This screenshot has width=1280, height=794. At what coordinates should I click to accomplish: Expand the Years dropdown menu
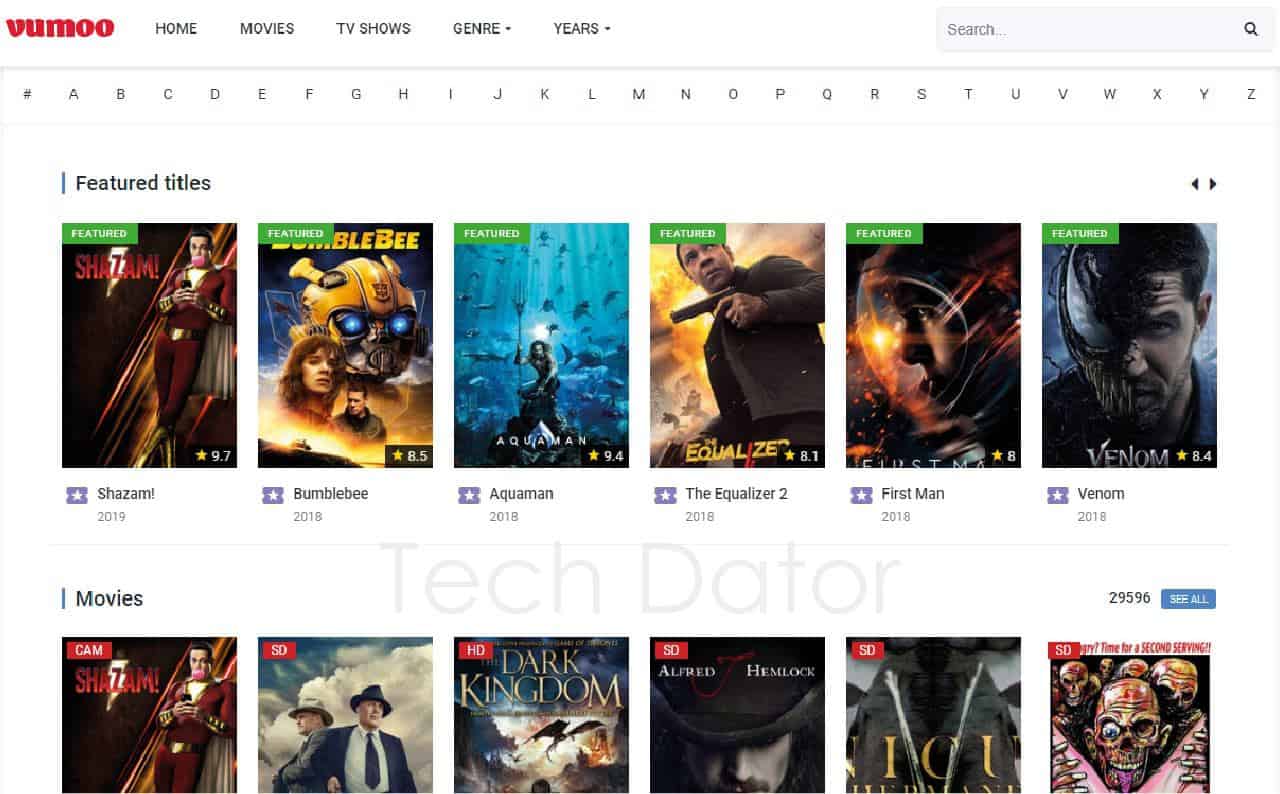coord(582,29)
